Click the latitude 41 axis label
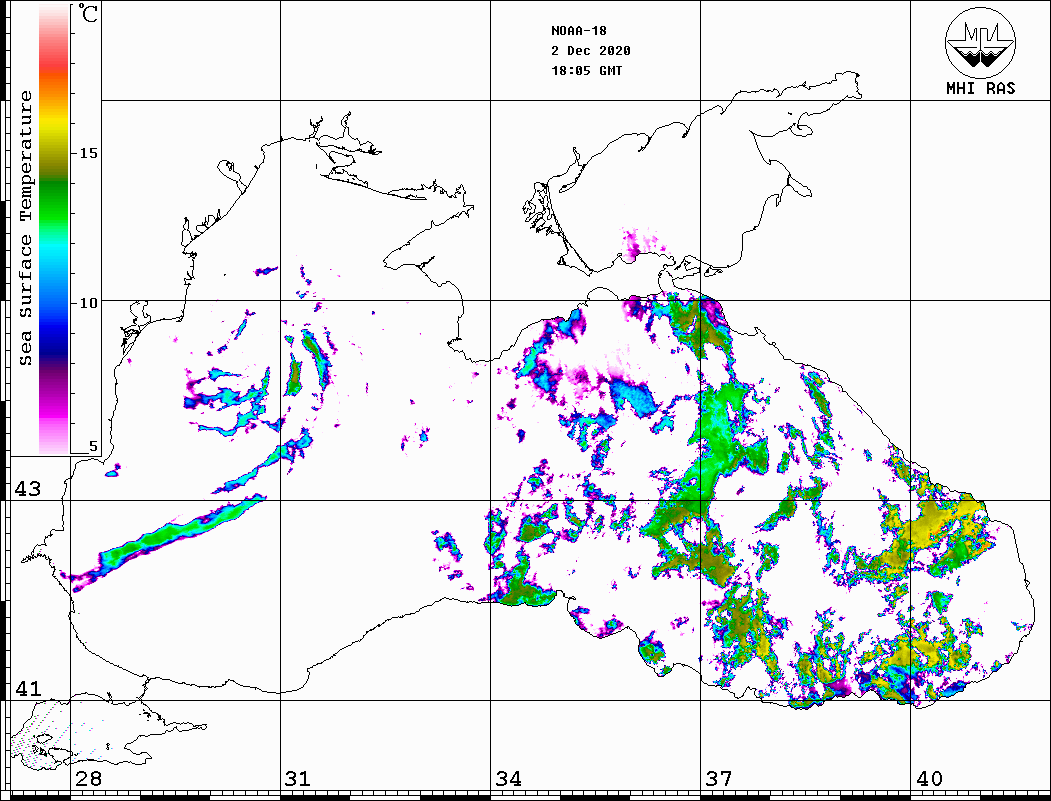Image resolution: width=1051 pixels, height=801 pixels. pyautogui.click(x=27, y=689)
